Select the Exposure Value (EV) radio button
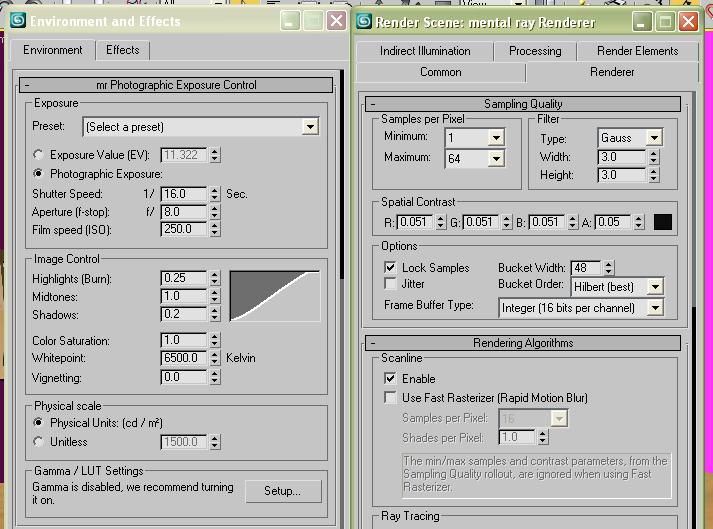 pyautogui.click(x=39, y=155)
